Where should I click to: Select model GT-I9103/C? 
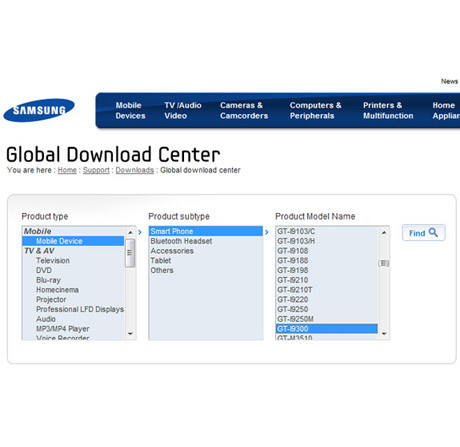327,231
